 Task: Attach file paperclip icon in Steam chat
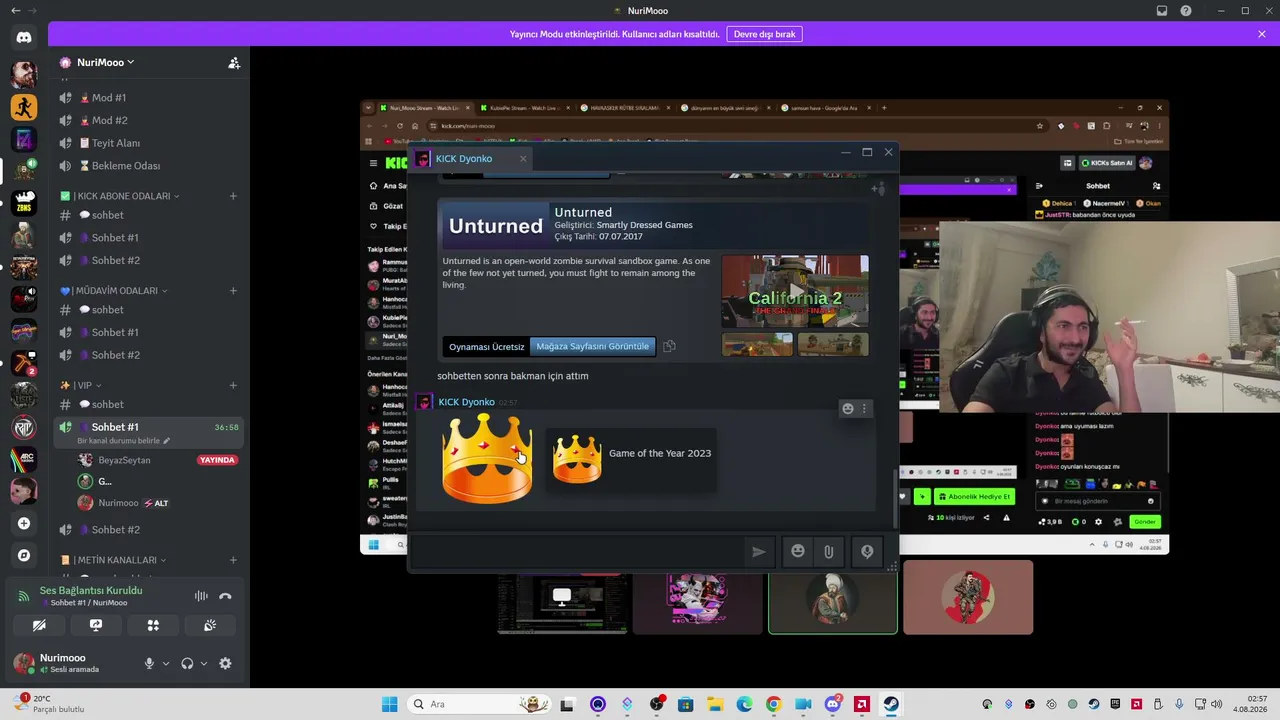829,551
